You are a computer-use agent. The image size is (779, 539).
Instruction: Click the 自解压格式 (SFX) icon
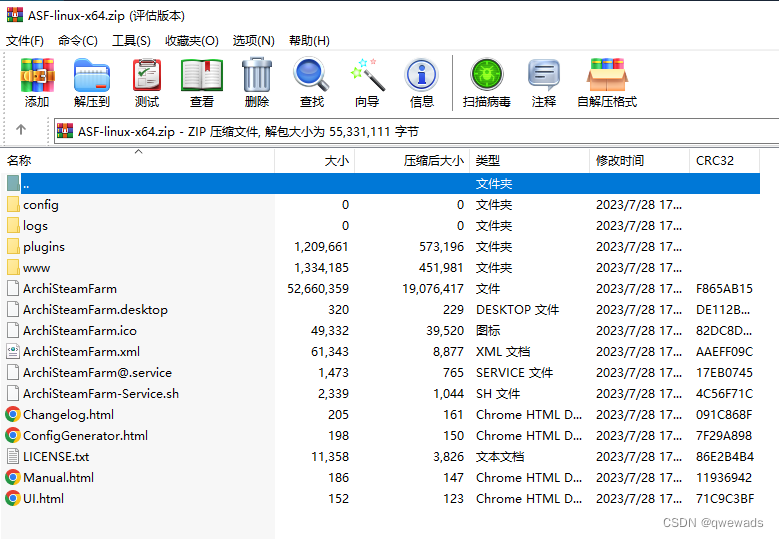pos(607,75)
